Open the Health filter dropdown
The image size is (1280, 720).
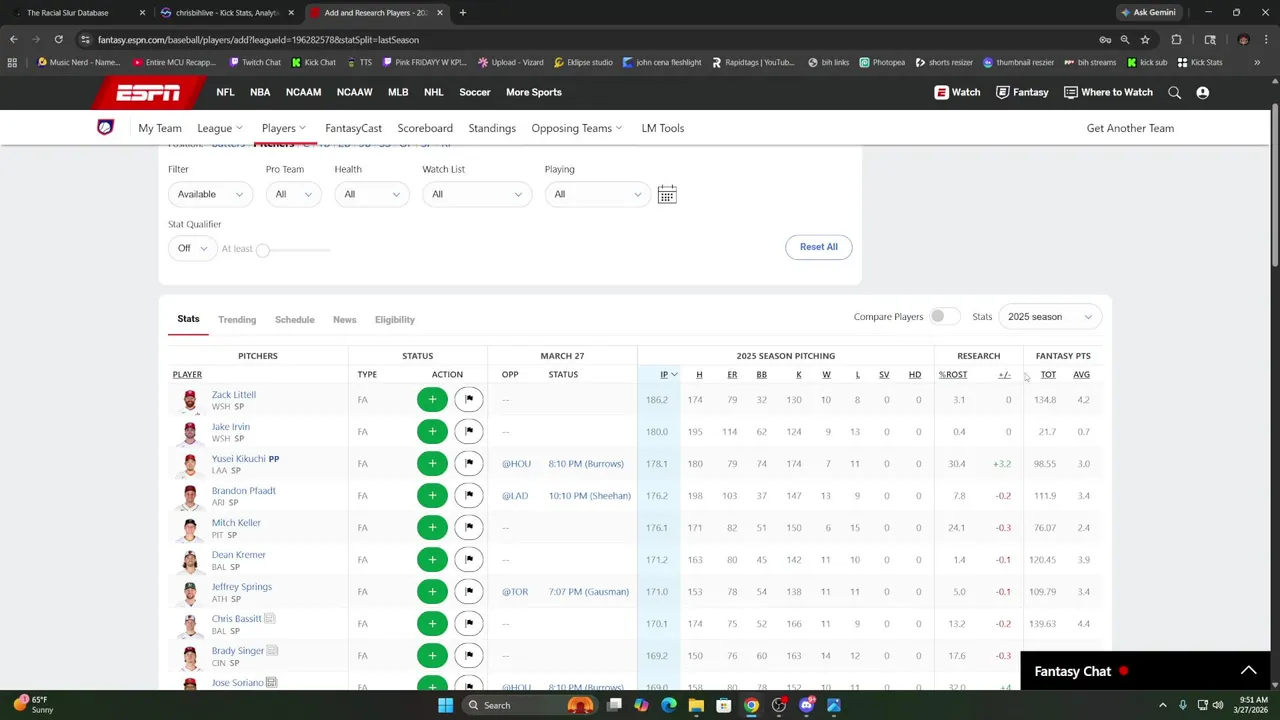tap(371, 194)
